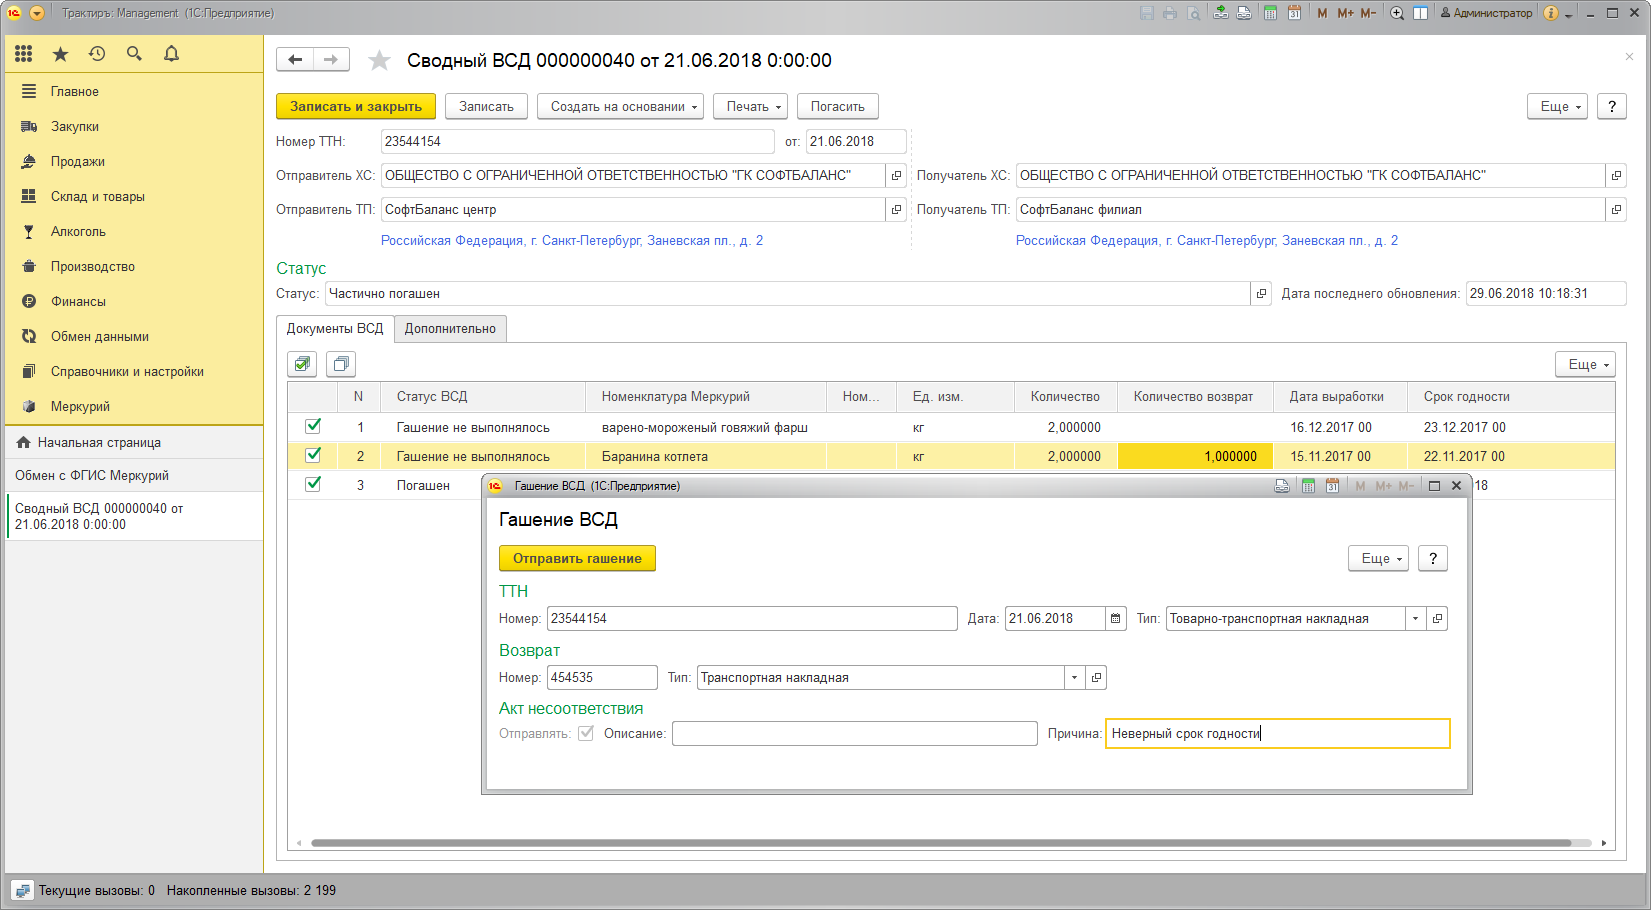
Task: Open Склад и товары section
Action: pos(98,196)
